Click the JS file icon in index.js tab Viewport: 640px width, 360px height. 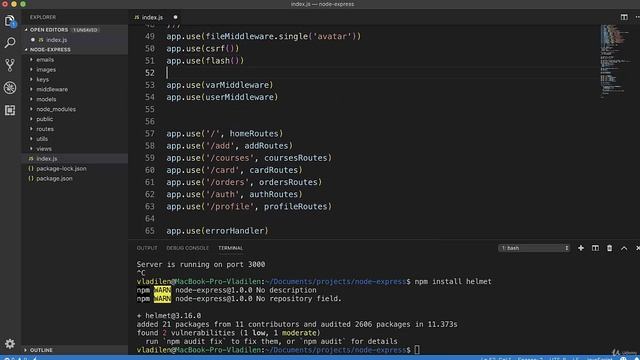pos(137,17)
